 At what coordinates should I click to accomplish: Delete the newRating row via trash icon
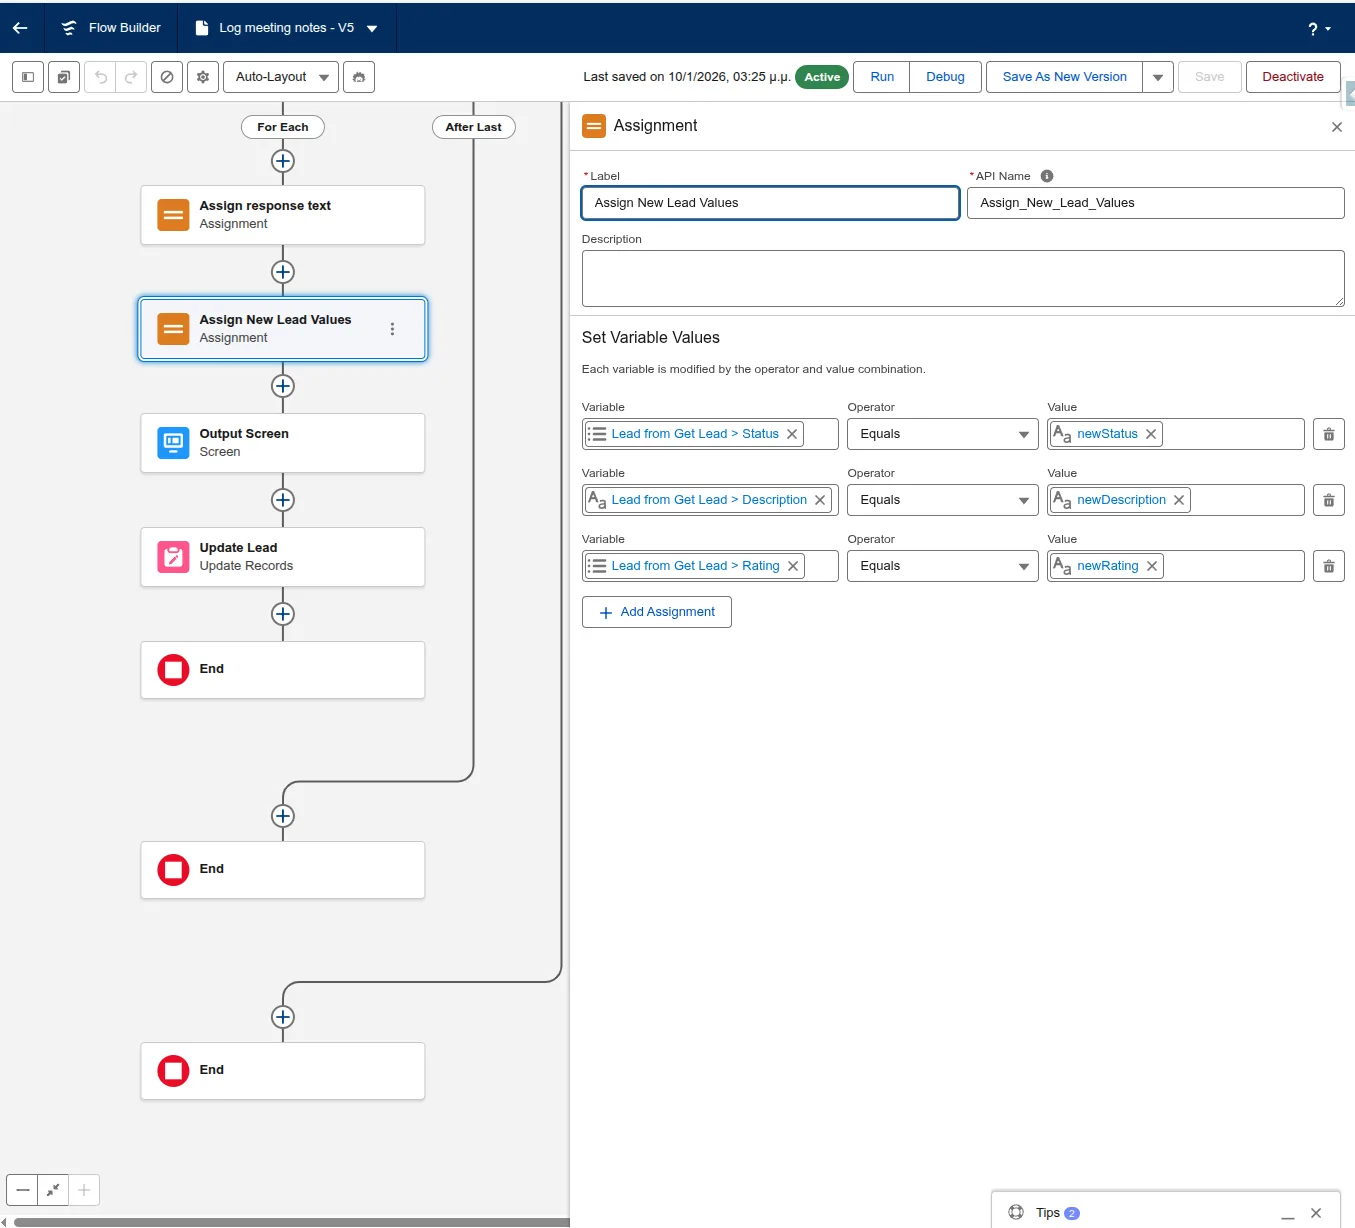point(1328,566)
